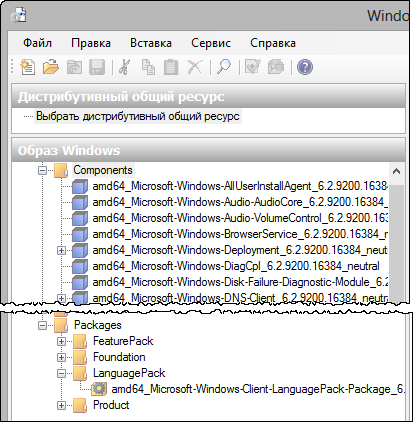Click the LanguagePack folder icon
The height and width of the screenshot is (422, 413).
coord(80,373)
